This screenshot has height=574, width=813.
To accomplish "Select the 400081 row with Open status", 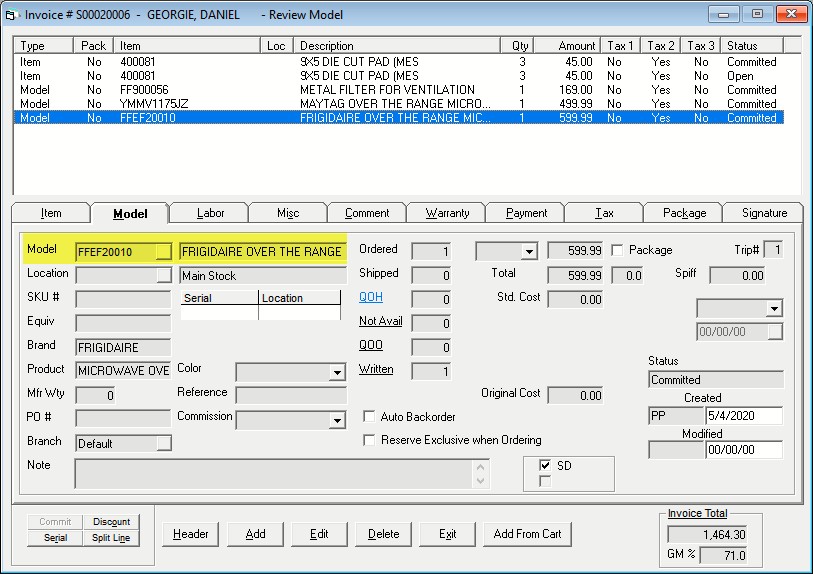I will coord(398,76).
